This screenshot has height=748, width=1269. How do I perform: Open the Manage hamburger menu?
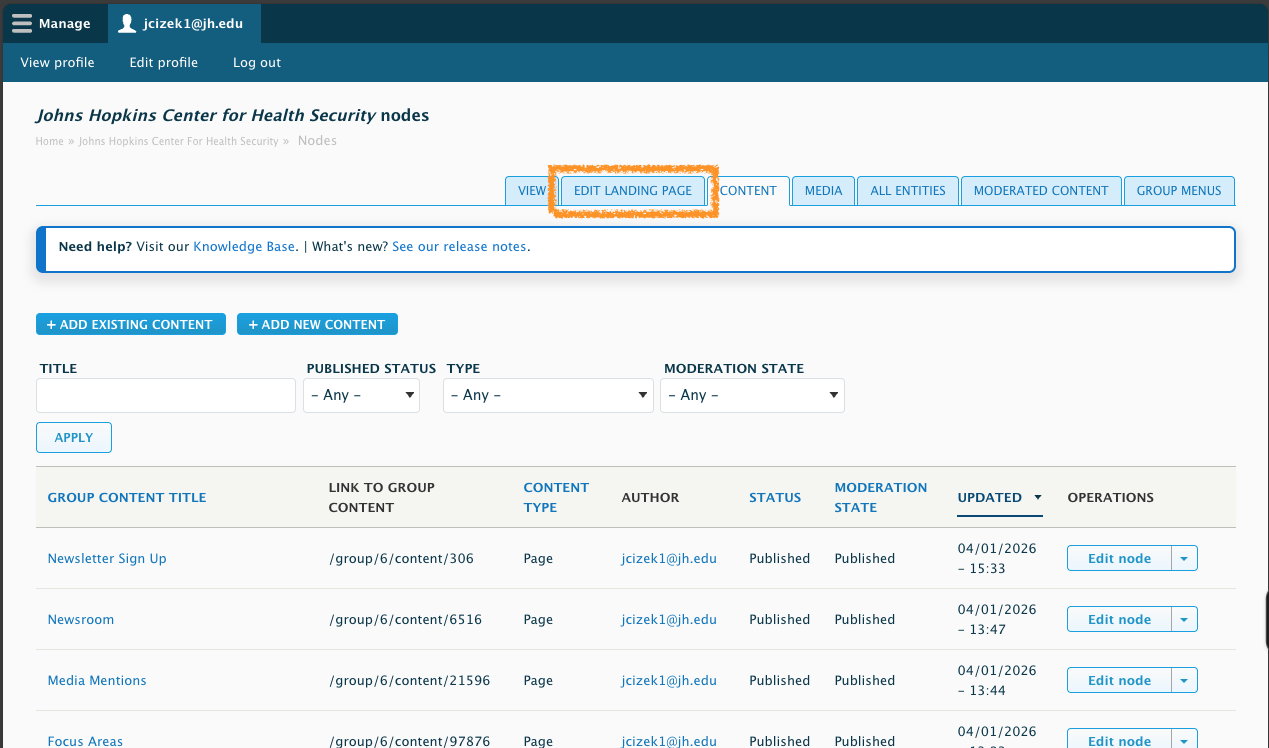click(x=51, y=23)
